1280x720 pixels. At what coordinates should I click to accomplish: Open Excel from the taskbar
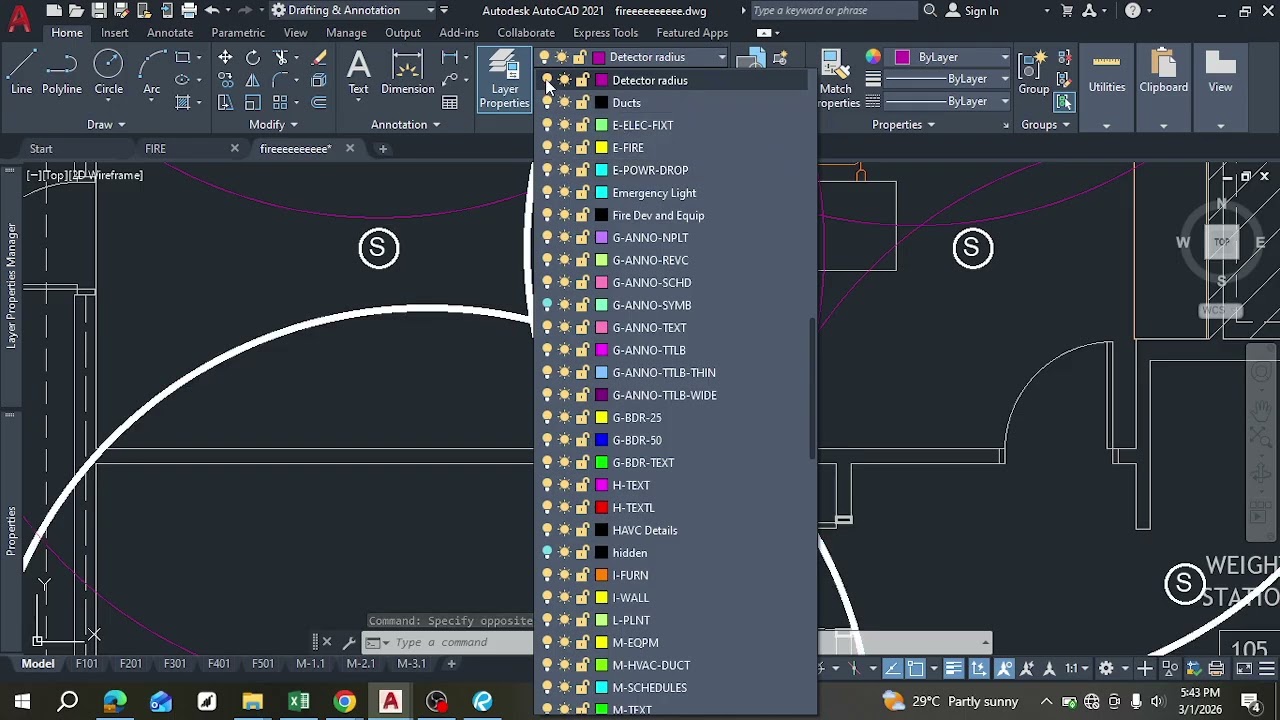tap(299, 701)
